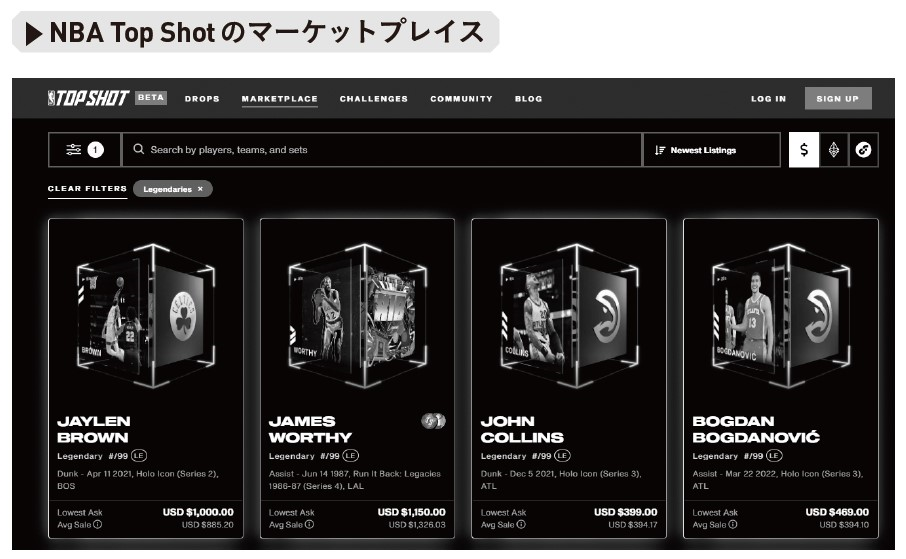Image resolution: width=906 pixels, height=559 pixels.
Task: Click Avg Sale info icon on Jaylen Brown
Action: pos(98,525)
